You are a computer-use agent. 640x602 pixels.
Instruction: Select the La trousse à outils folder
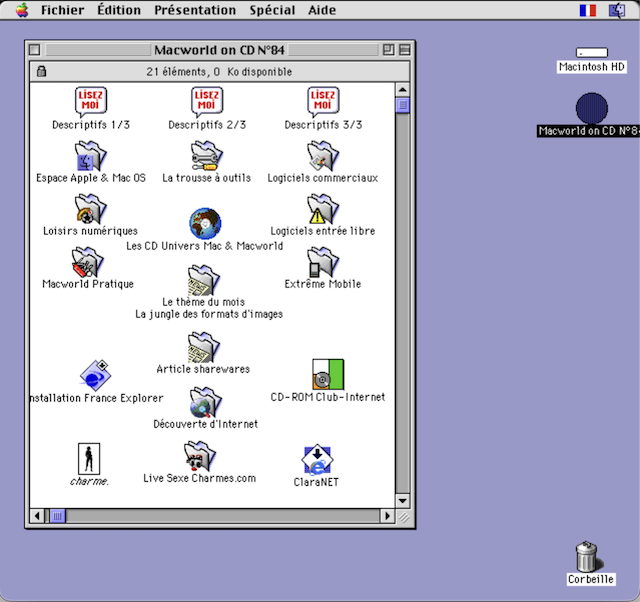(x=207, y=156)
